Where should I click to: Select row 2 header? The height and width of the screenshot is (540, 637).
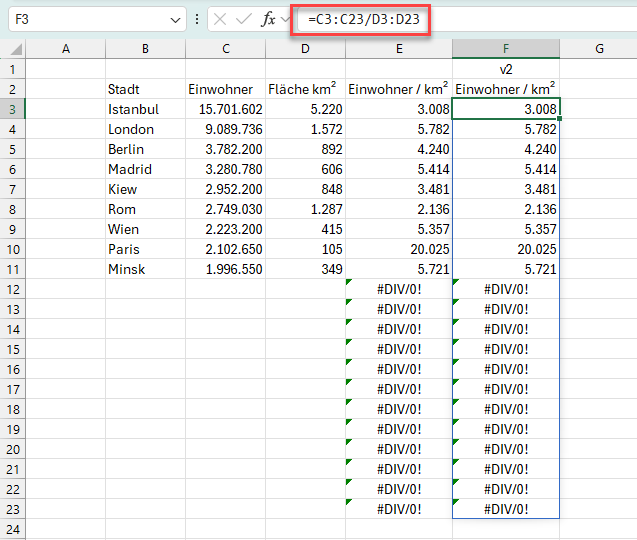pyautogui.click(x=13, y=89)
